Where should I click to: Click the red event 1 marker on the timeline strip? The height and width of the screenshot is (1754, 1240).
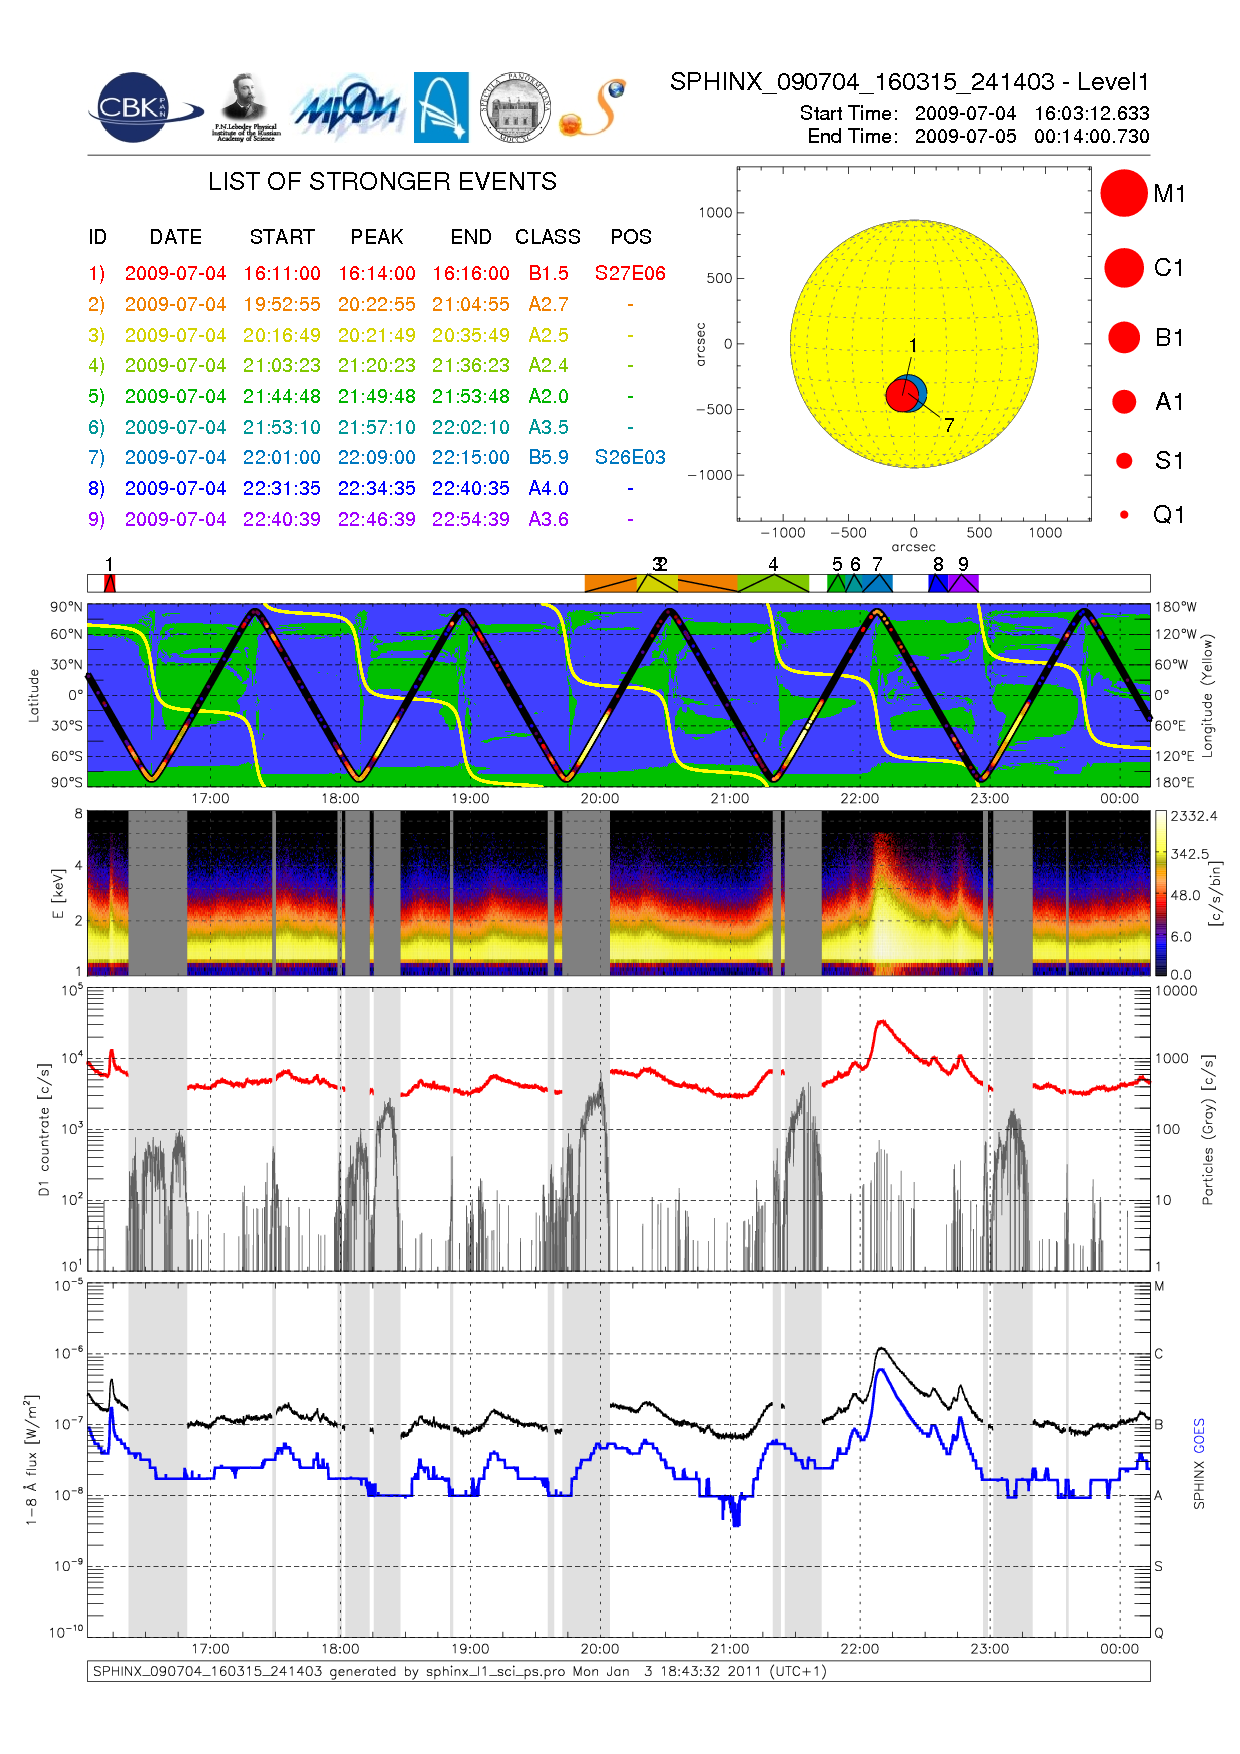[110, 584]
